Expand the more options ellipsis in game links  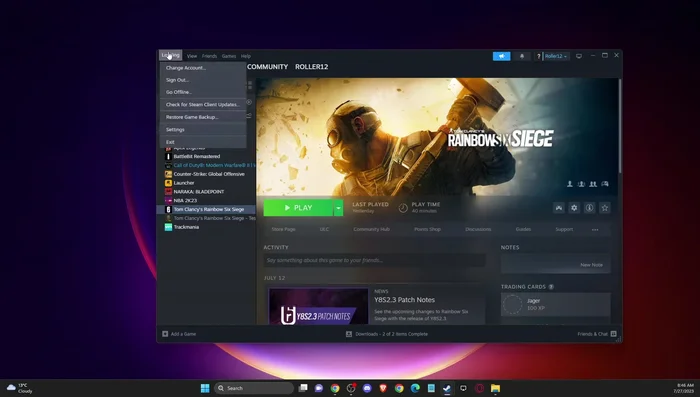595,229
